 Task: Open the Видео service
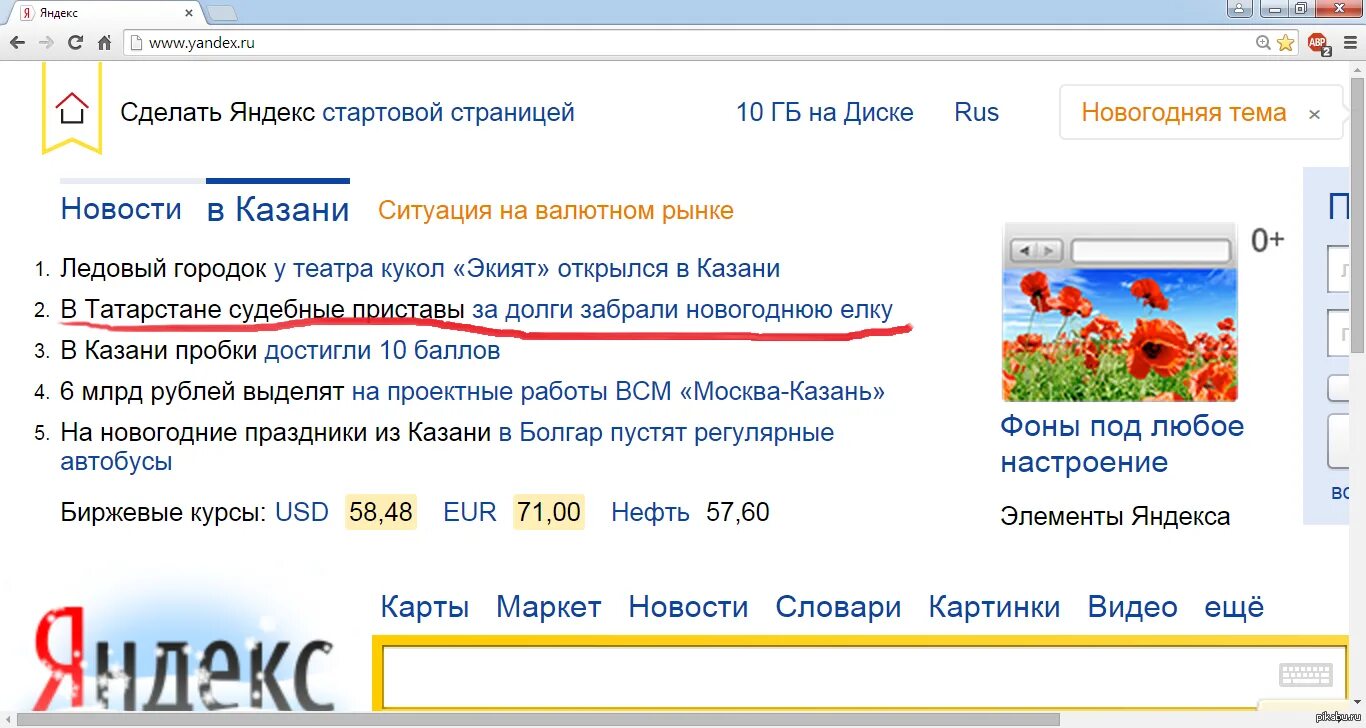(1132, 607)
